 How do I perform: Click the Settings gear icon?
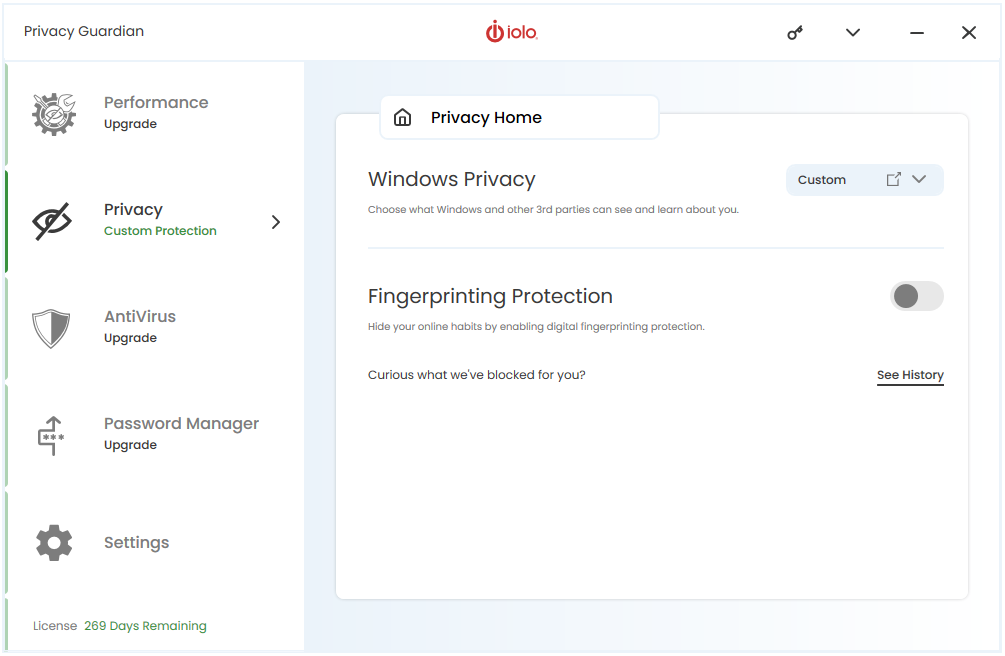coord(54,542)
